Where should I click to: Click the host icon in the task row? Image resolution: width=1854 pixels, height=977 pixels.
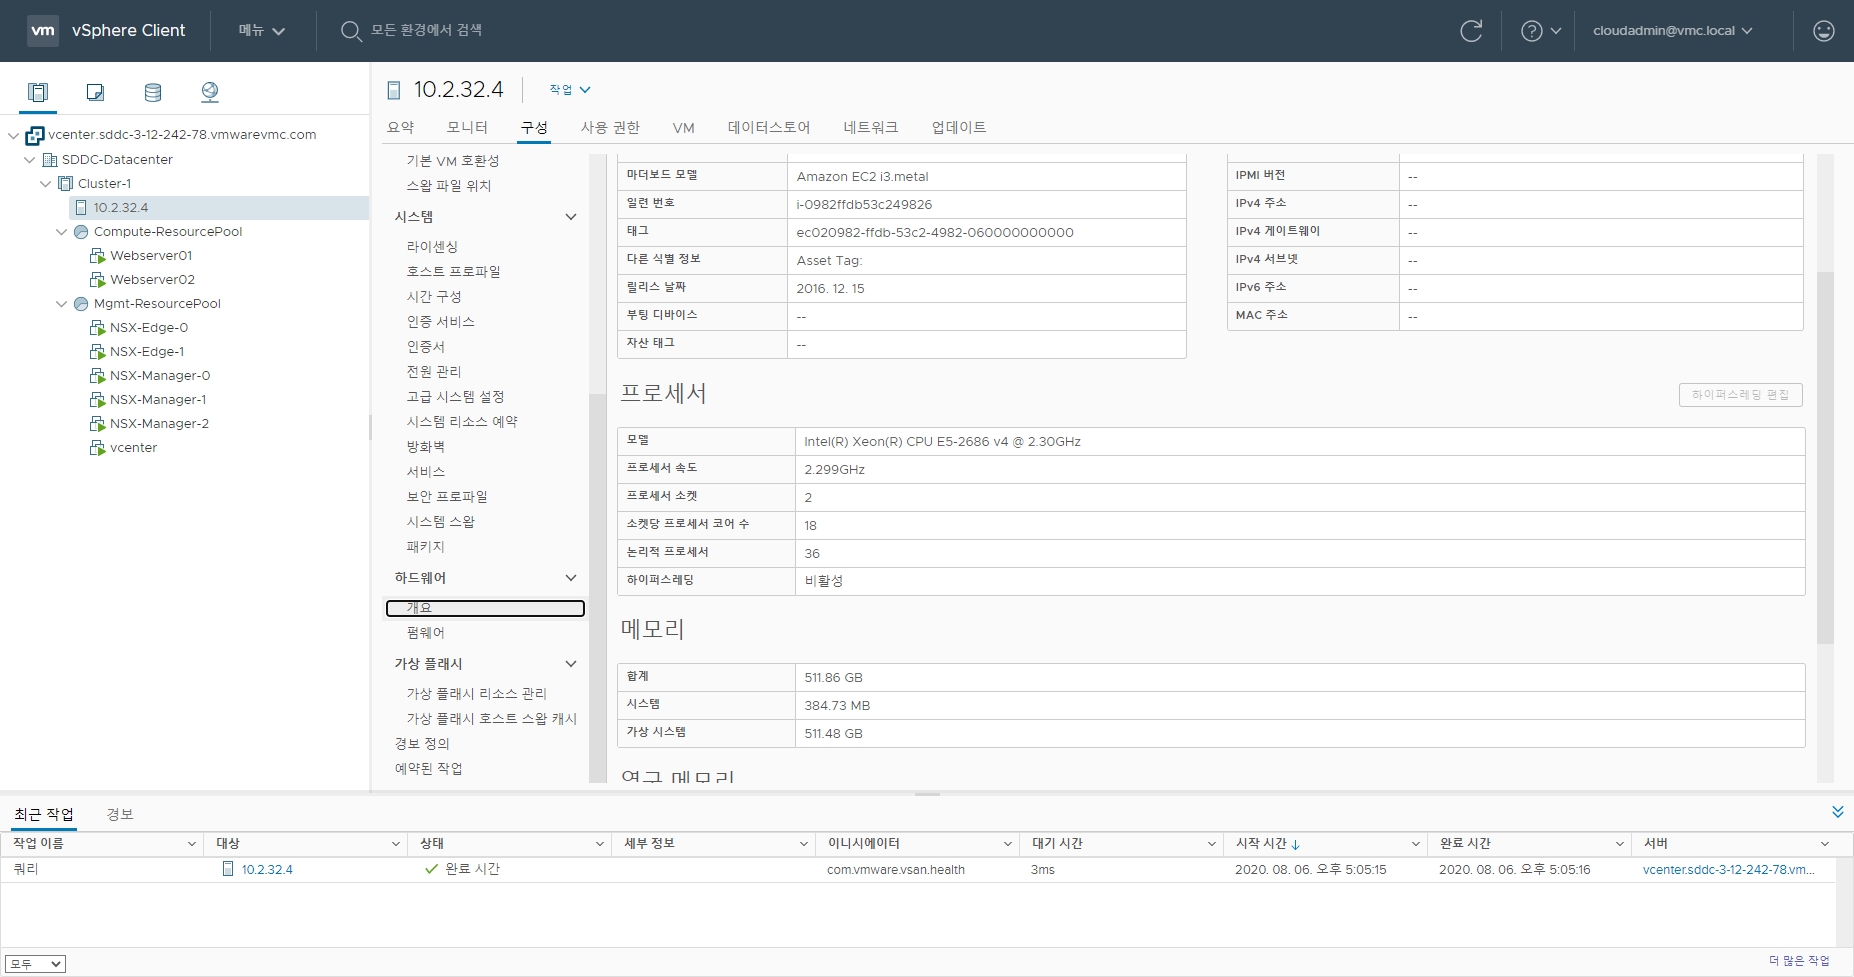click(x=228, y=869)
